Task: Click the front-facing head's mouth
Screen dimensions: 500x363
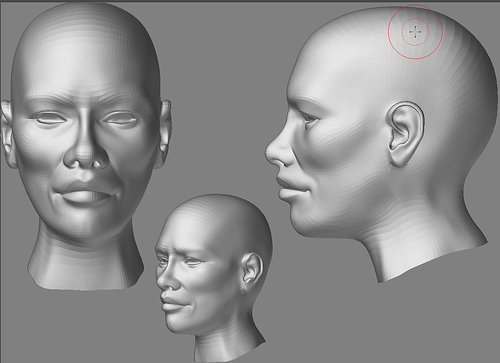Action: click(86, 192)
